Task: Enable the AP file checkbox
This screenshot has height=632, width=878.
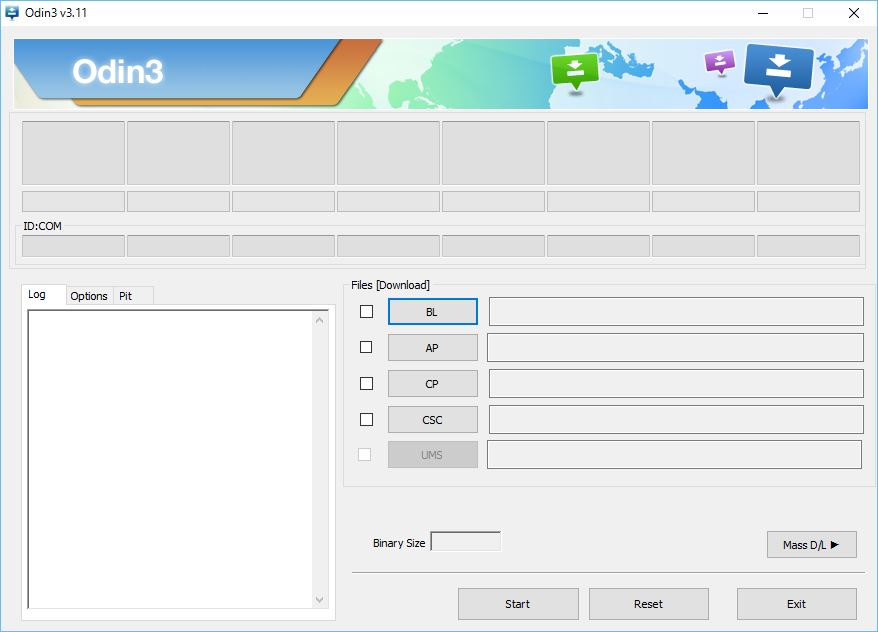Action: click(366, 347)
